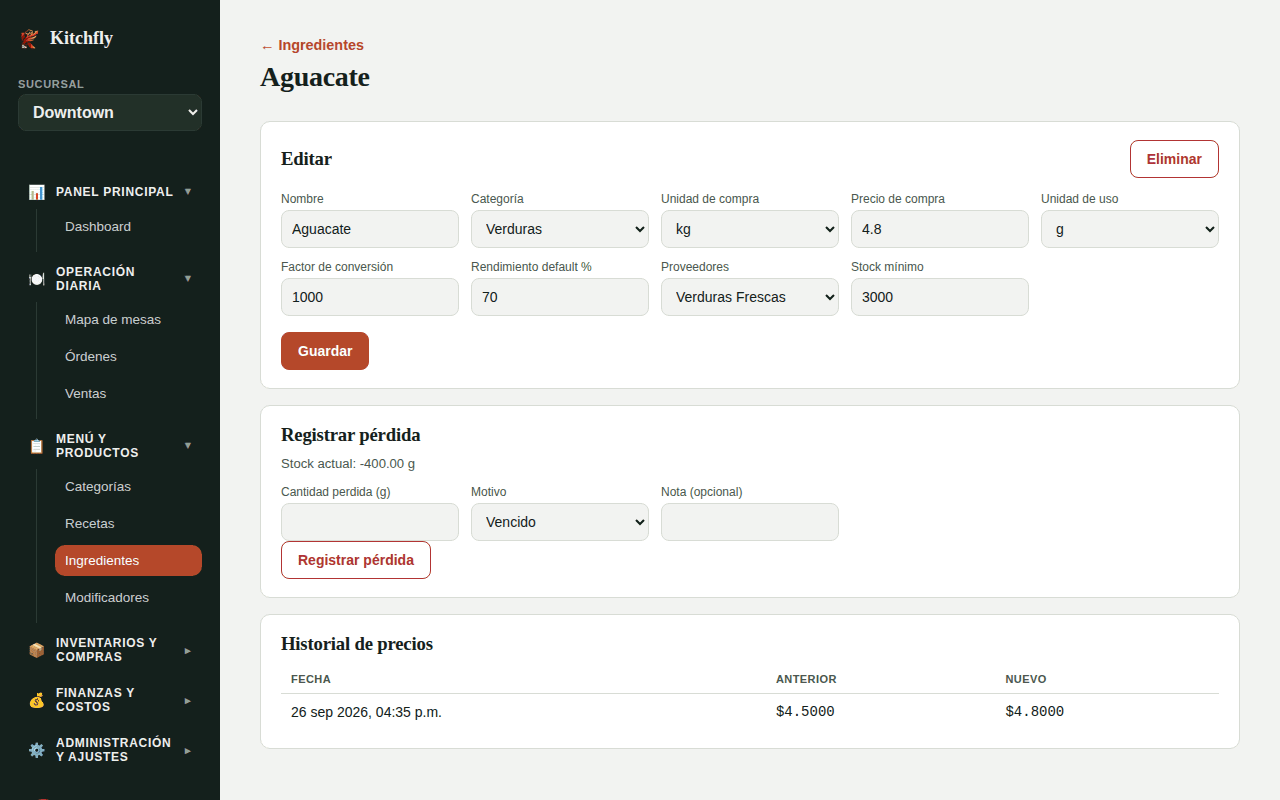This screenshot has height=800, width=1280.
Task: Save changes with the Guardar button
Action: click(x=325, y=351)
